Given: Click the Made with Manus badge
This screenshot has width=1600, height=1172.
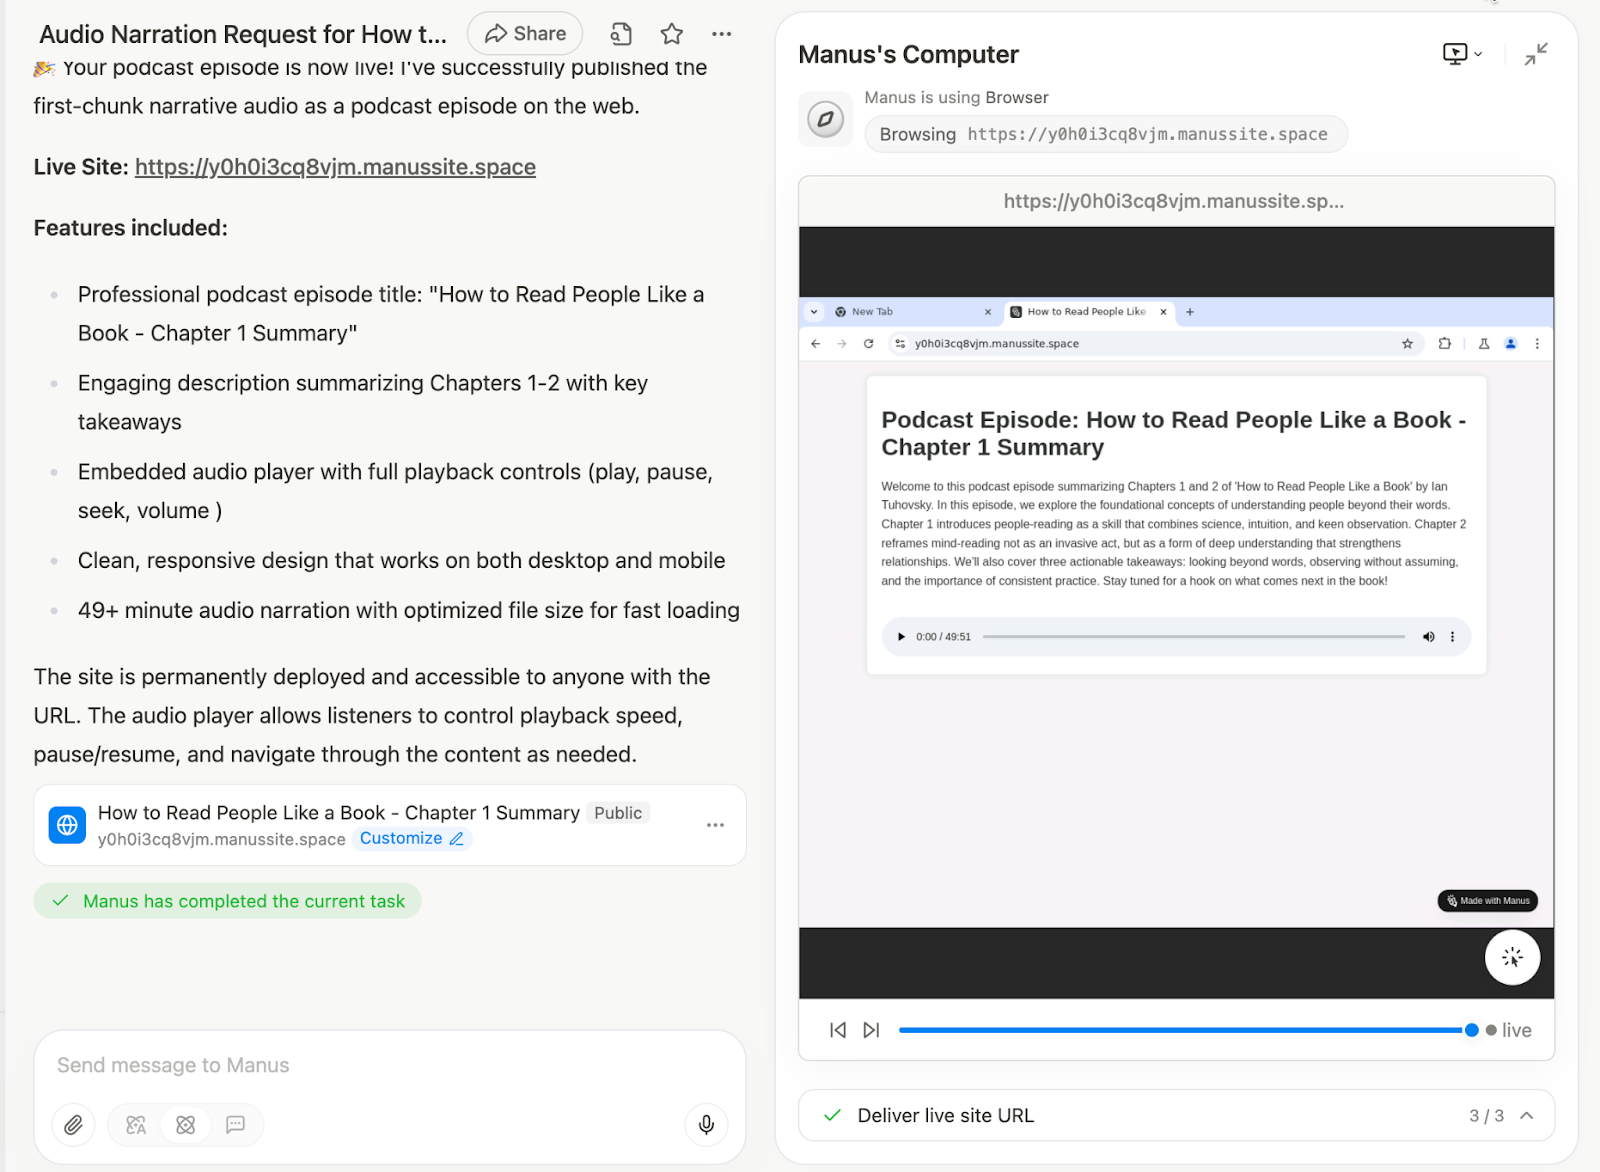Looking at the screenshot, I should click(1488, 901).
